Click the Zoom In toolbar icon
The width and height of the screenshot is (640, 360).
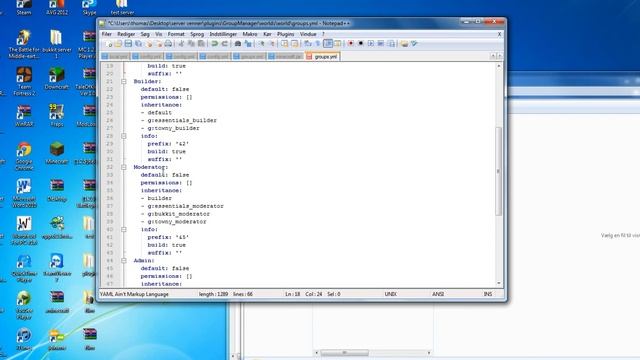pos(261,44)
